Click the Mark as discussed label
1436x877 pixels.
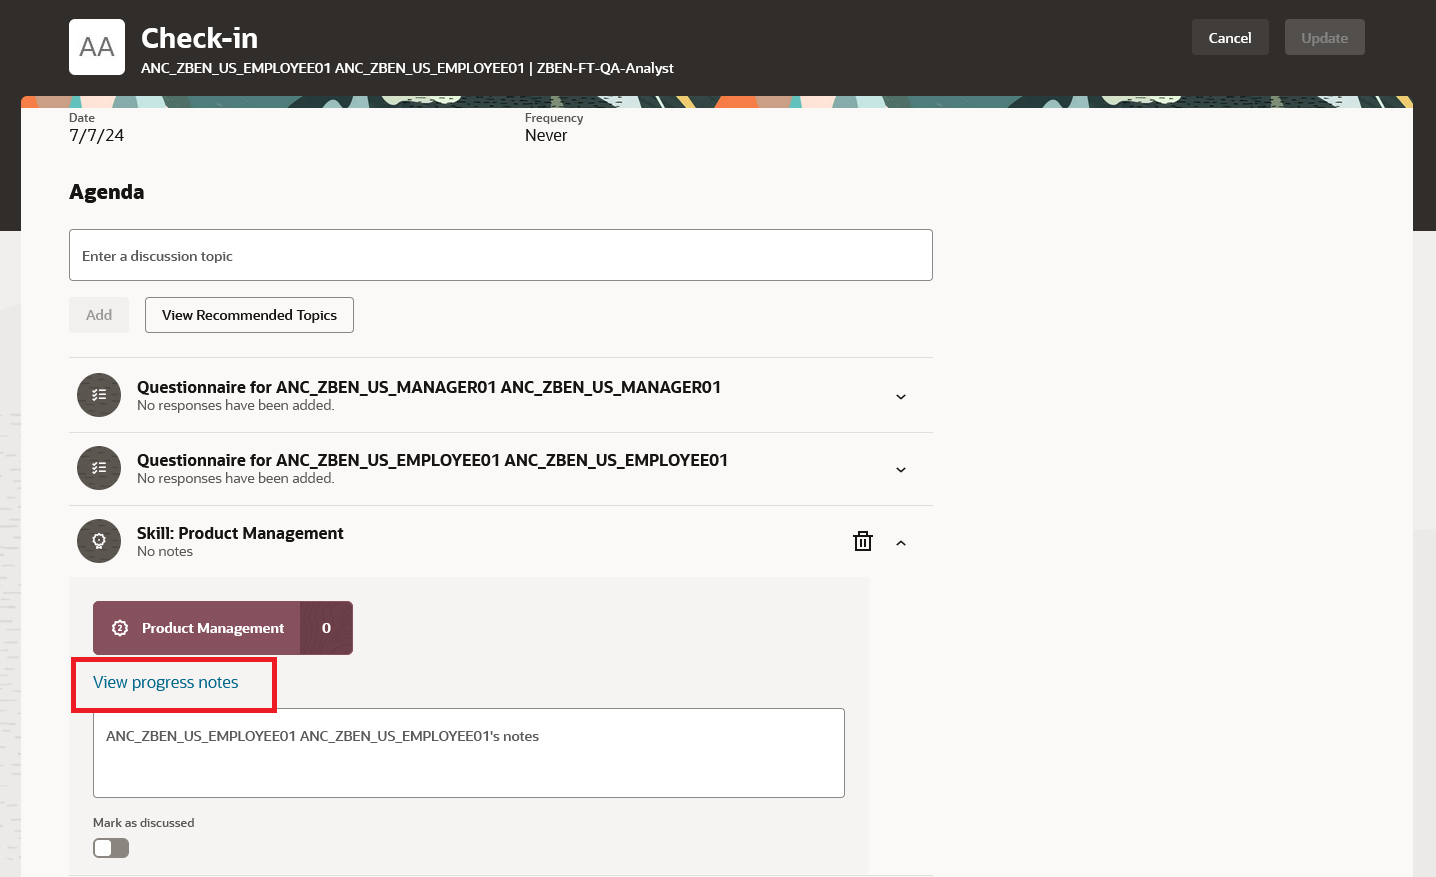tap(144, 823)
